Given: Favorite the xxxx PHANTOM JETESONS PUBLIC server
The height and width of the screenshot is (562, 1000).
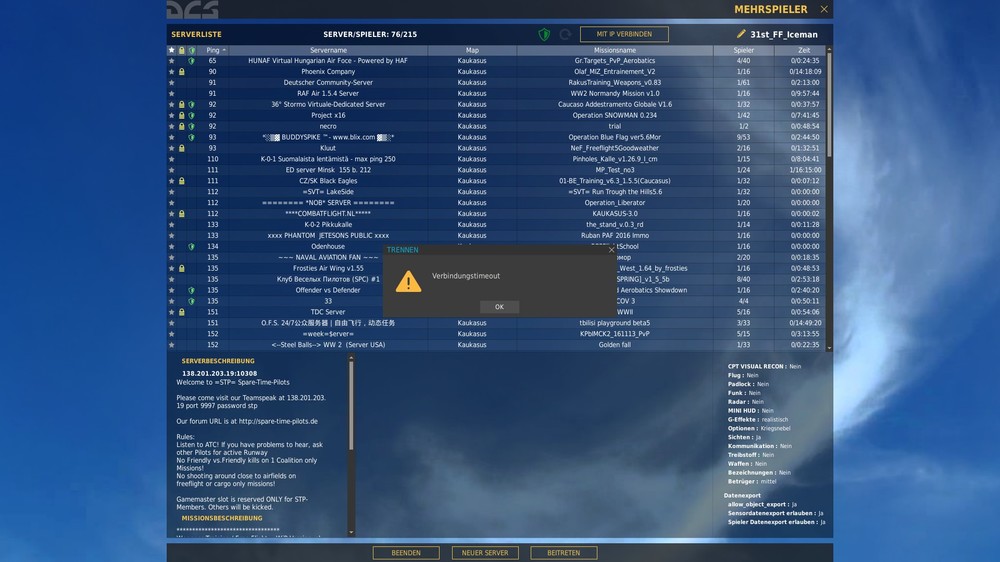Looking at the screenshot, I should point(172,235).
